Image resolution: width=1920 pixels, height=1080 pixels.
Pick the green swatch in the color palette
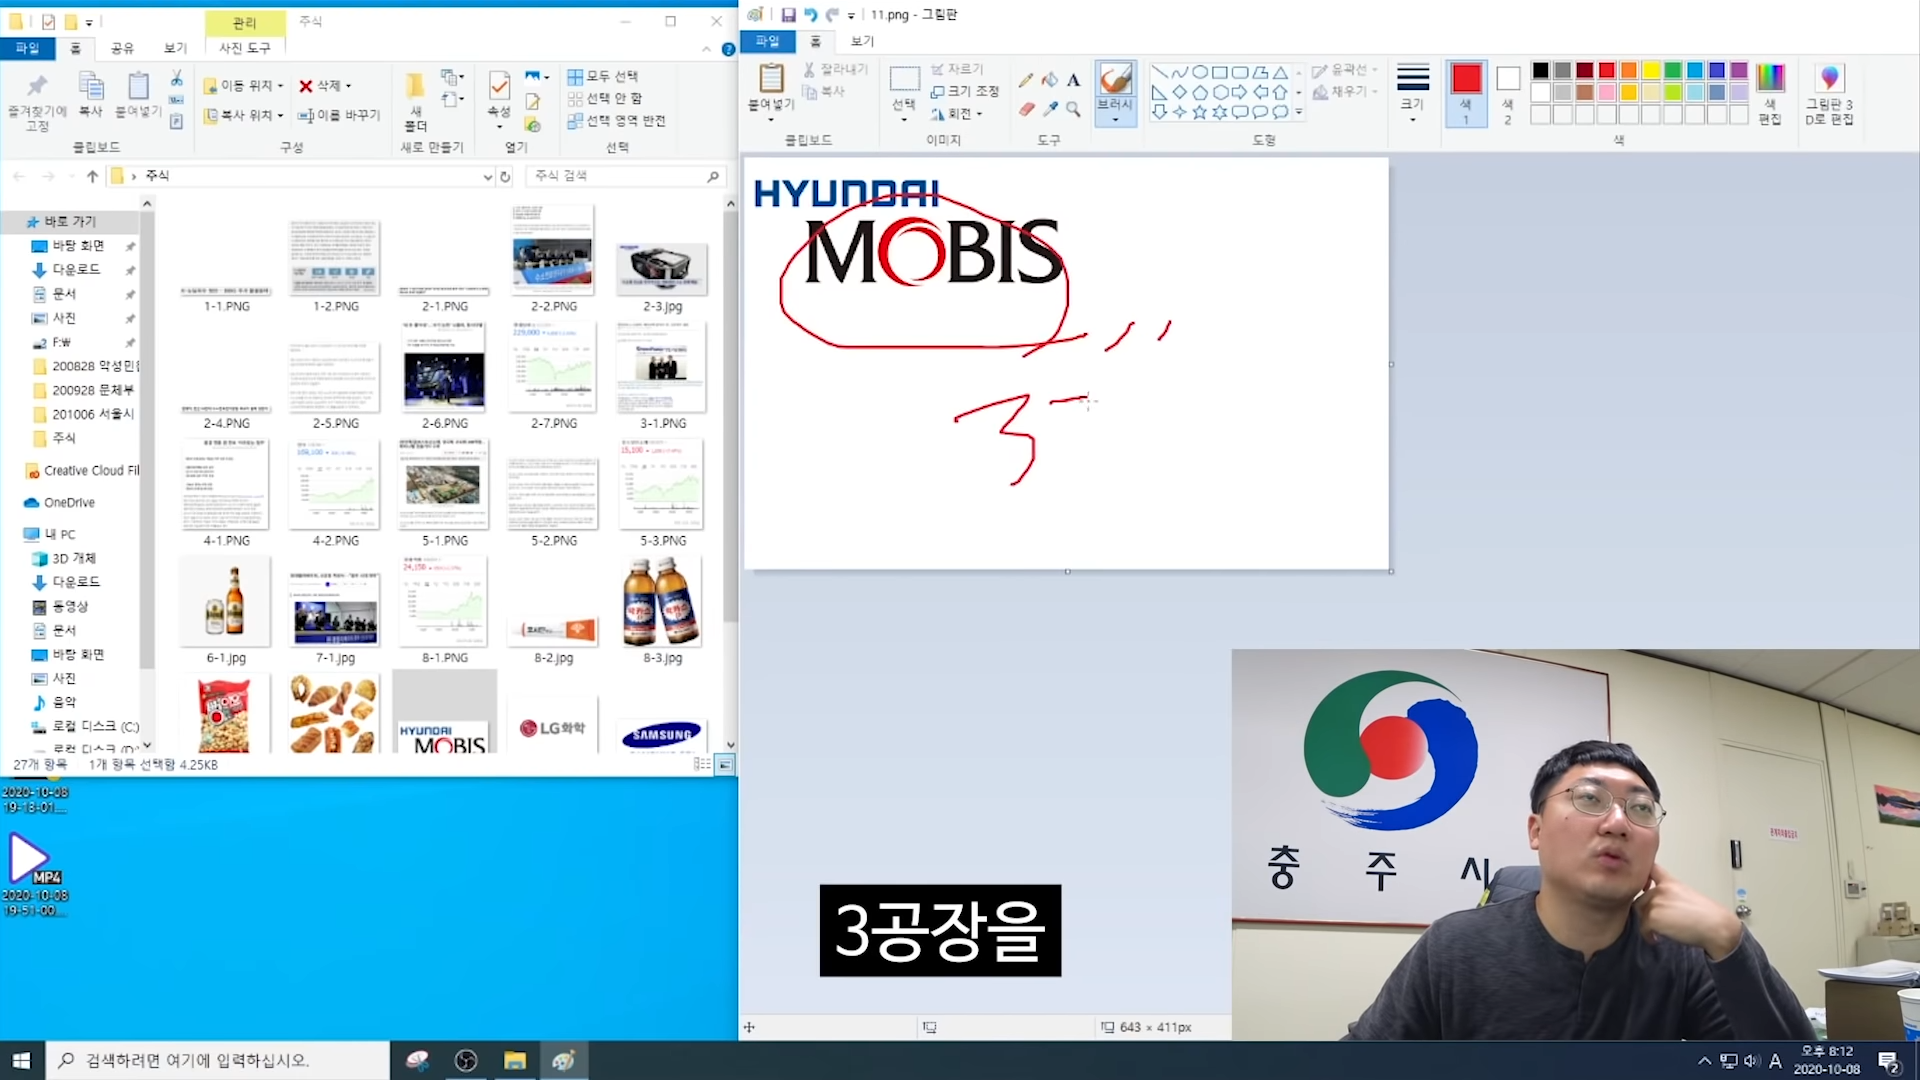click(1672, 70)
